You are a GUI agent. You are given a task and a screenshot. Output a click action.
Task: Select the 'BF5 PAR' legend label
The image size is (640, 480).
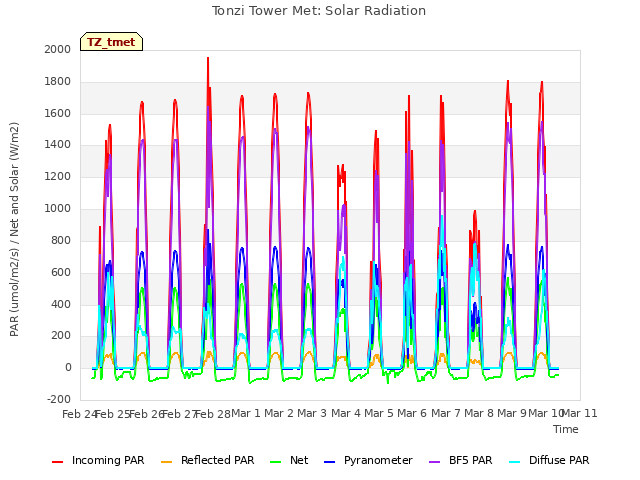[471, 460]
